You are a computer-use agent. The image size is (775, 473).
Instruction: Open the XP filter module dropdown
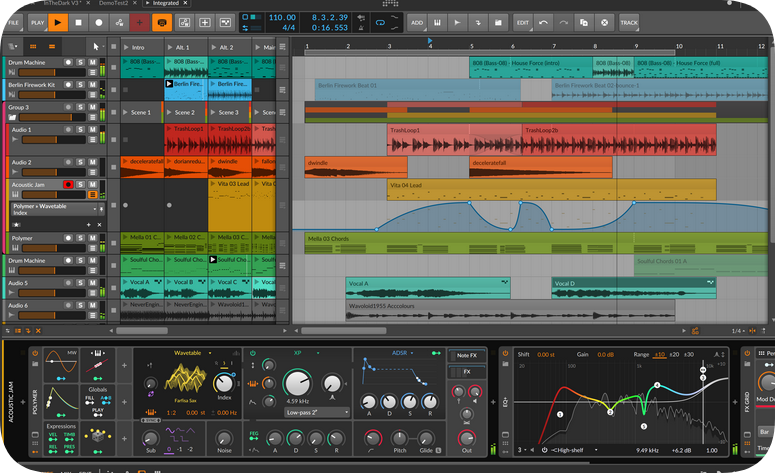pyautogui.click(x=318, y=353)
